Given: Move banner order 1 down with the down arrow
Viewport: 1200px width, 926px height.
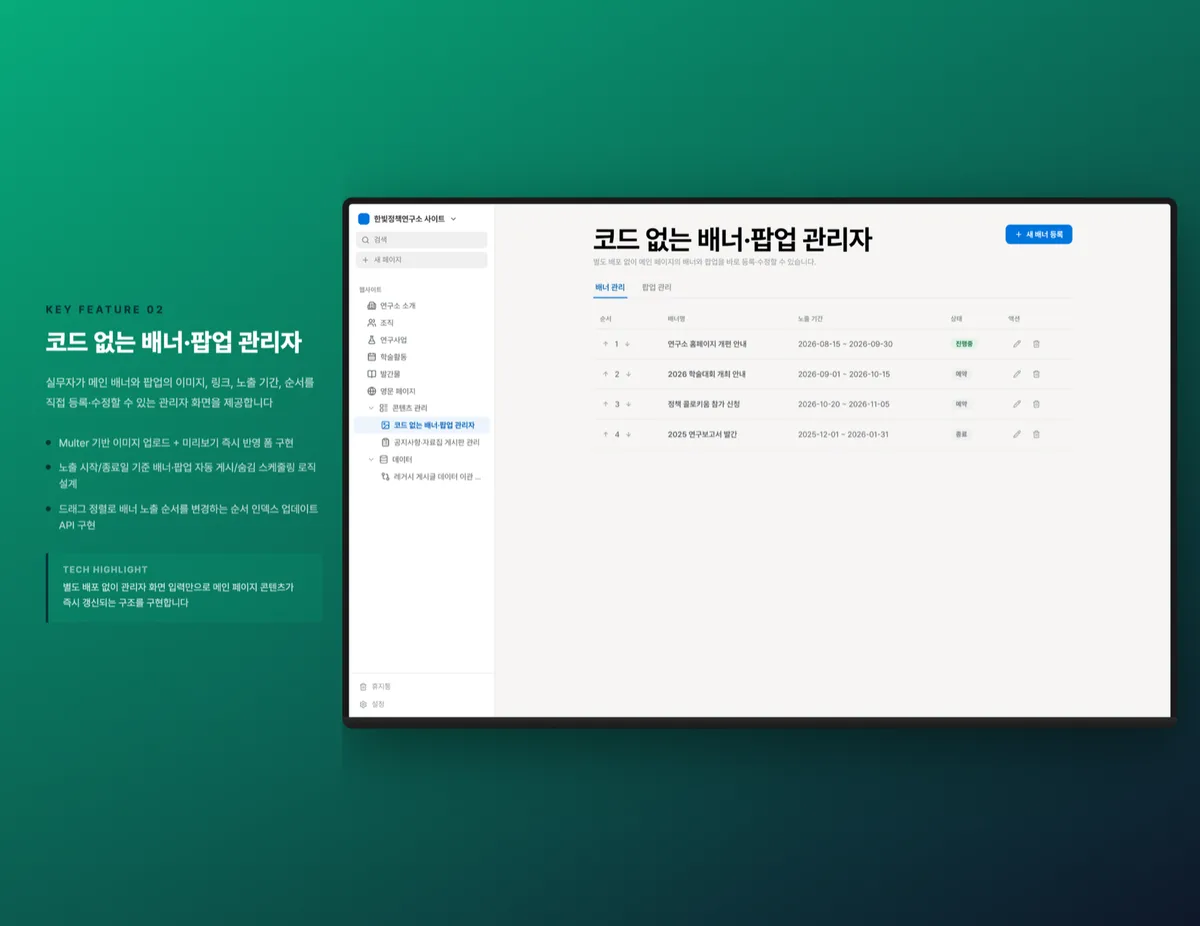Looking at the screenshot, I should pyautogui.click(x=628, y=344).
